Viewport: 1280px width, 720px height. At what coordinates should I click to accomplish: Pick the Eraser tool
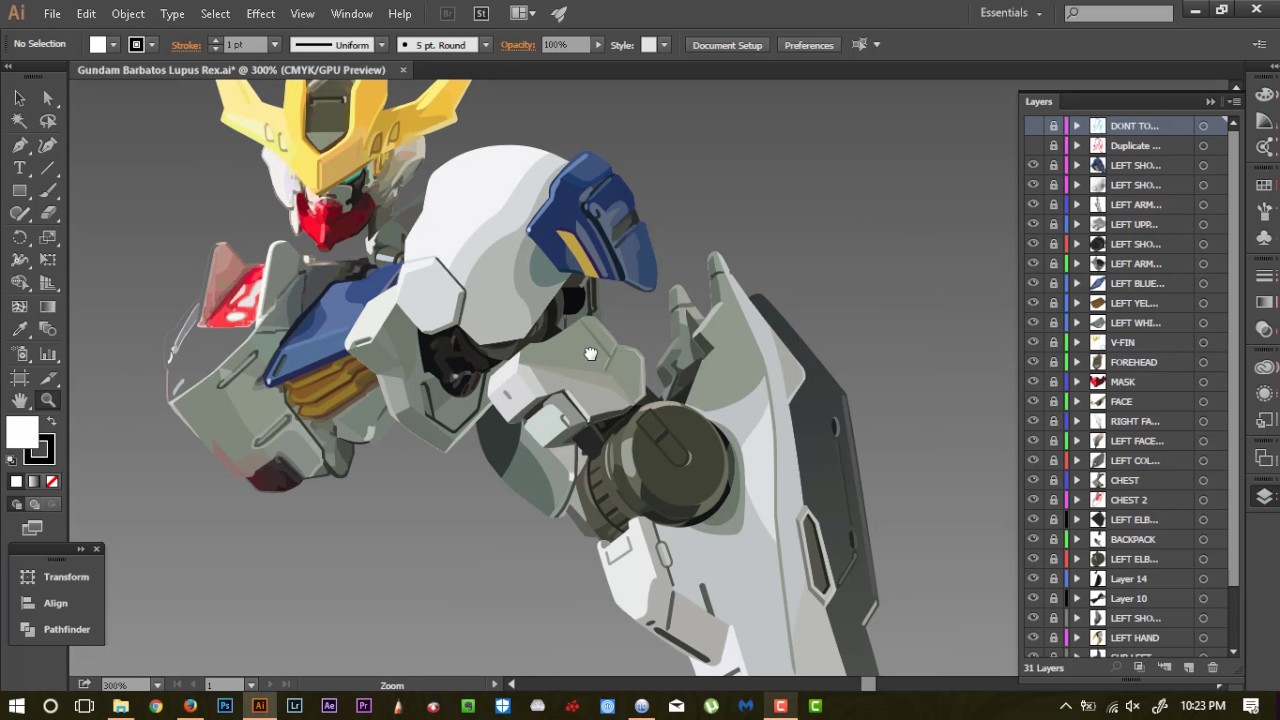pos(48,214)
